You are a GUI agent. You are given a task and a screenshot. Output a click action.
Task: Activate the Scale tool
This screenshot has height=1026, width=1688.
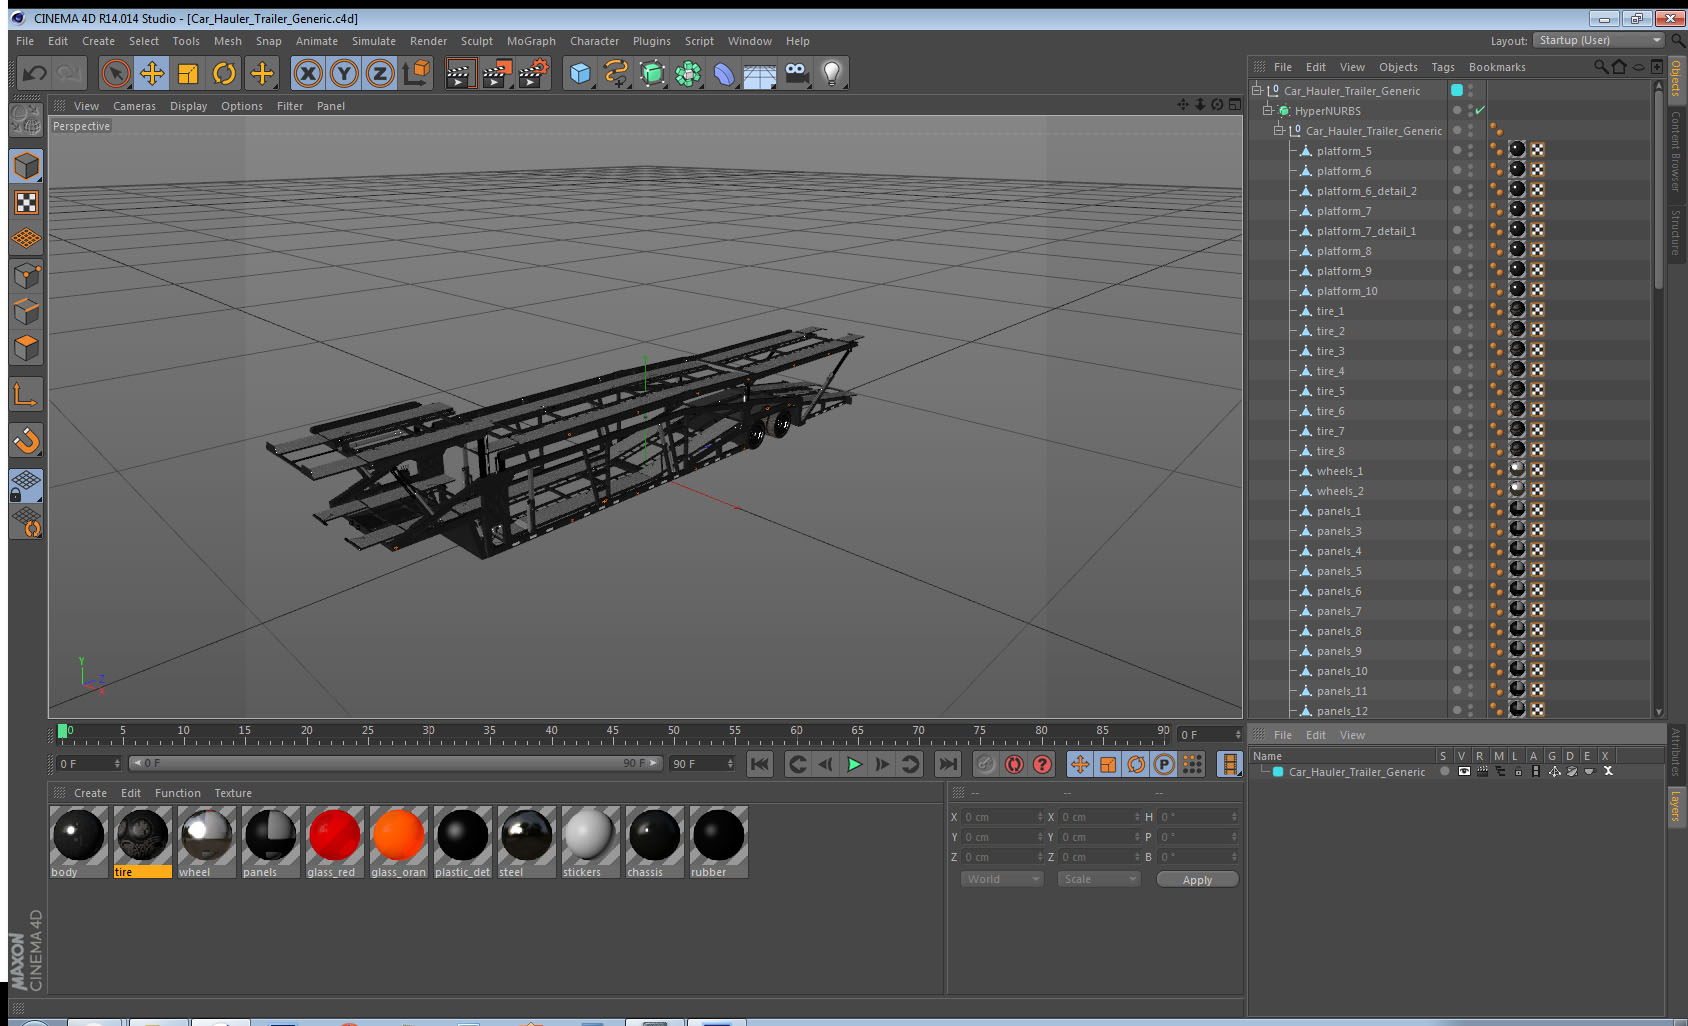188,73
